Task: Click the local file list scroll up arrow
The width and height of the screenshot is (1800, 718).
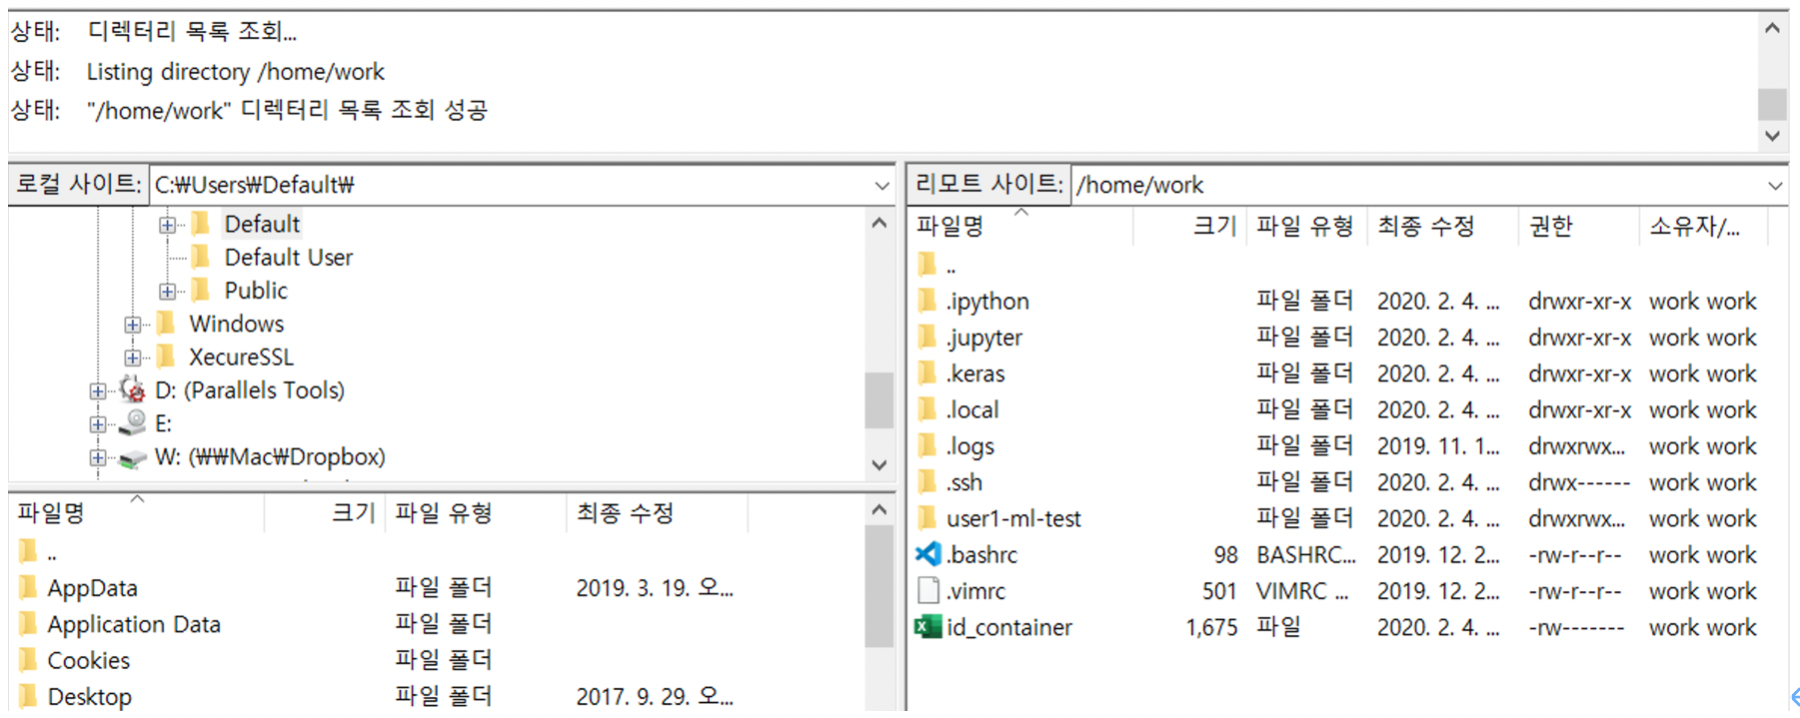Action: pos(879,510)
